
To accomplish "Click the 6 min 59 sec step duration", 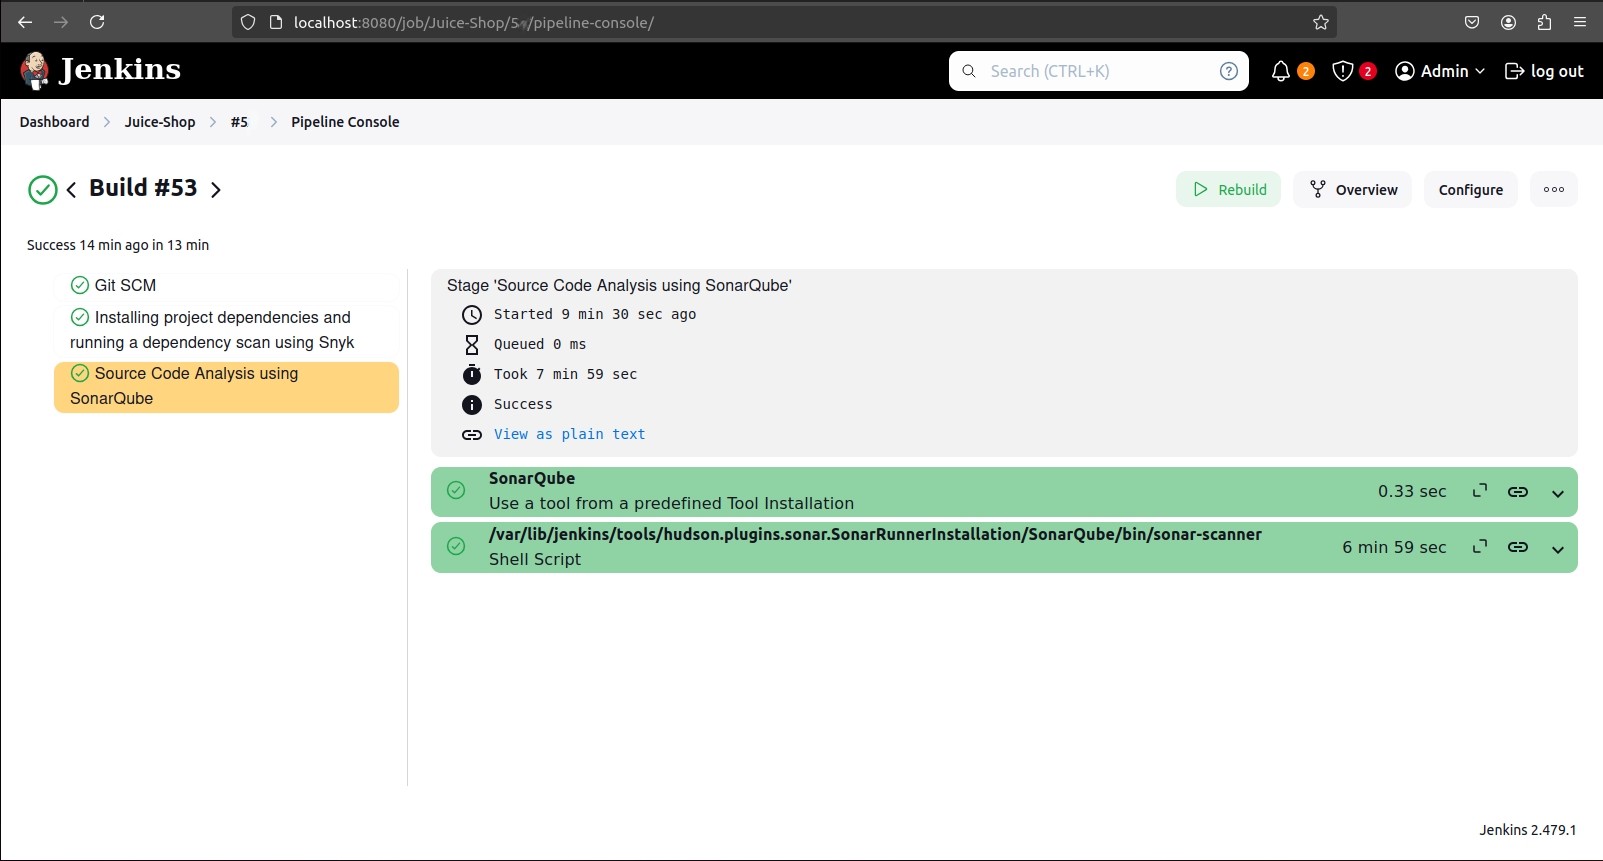I will (x=1394, y=547).
